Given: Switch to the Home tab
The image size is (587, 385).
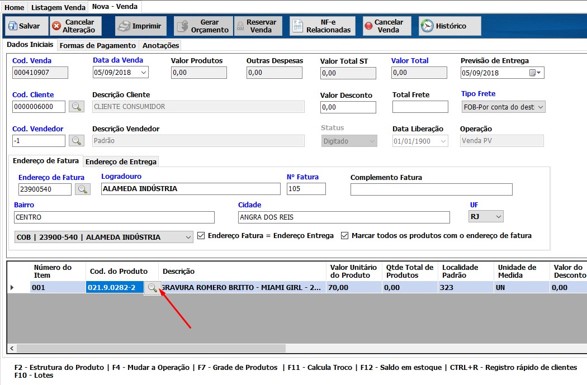Looking at the screenshot, I should coord(14,7).
